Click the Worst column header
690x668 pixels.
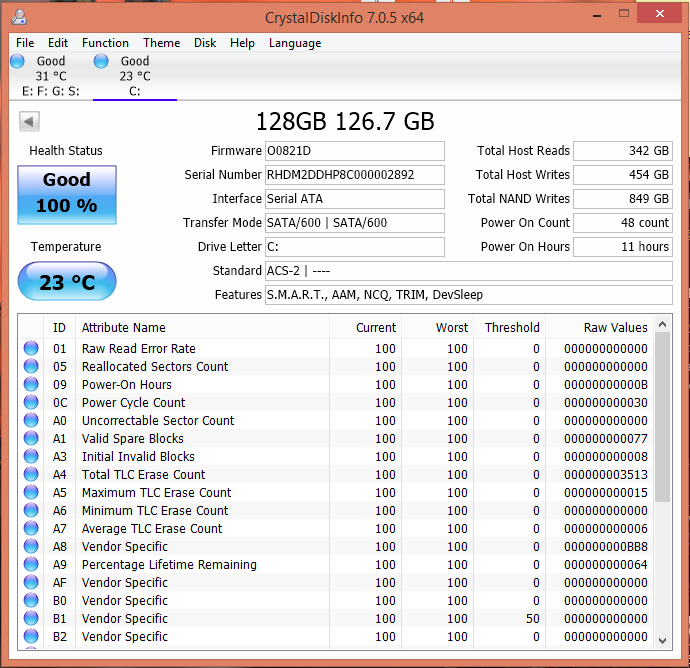(x=437, y=327)
